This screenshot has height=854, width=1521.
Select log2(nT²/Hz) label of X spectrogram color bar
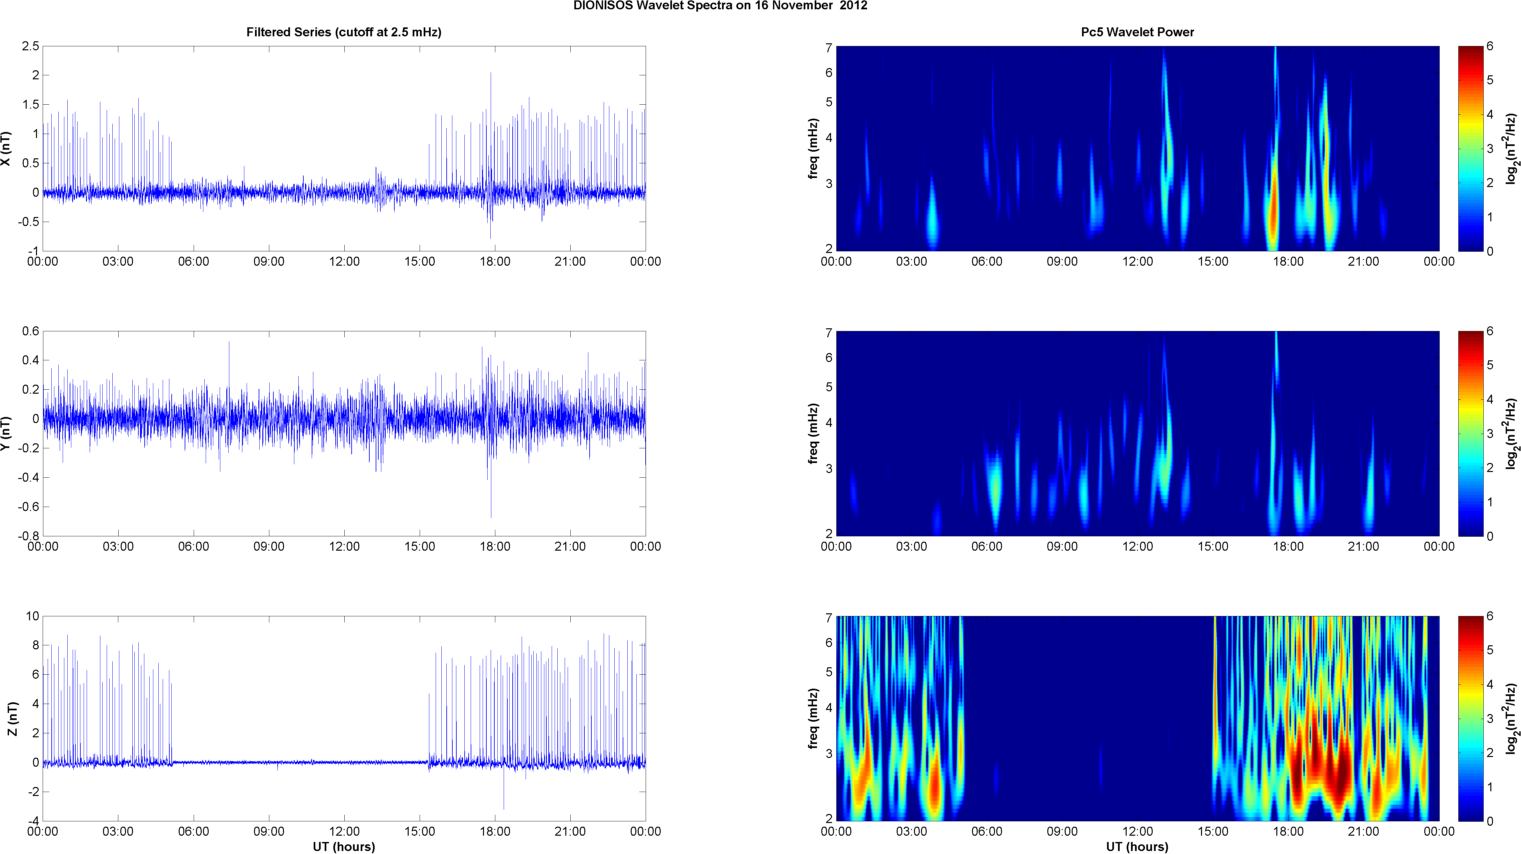coord(1513,148)
